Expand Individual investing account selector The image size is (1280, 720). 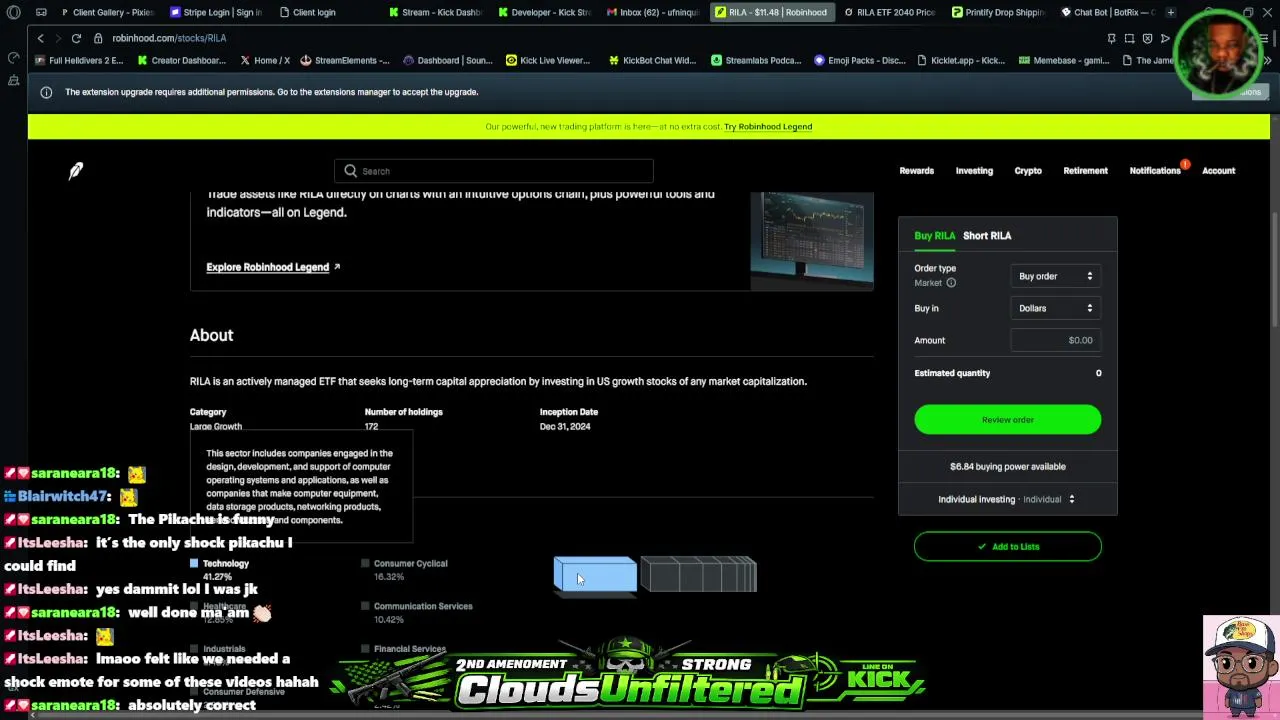[x=1007, y=499]
